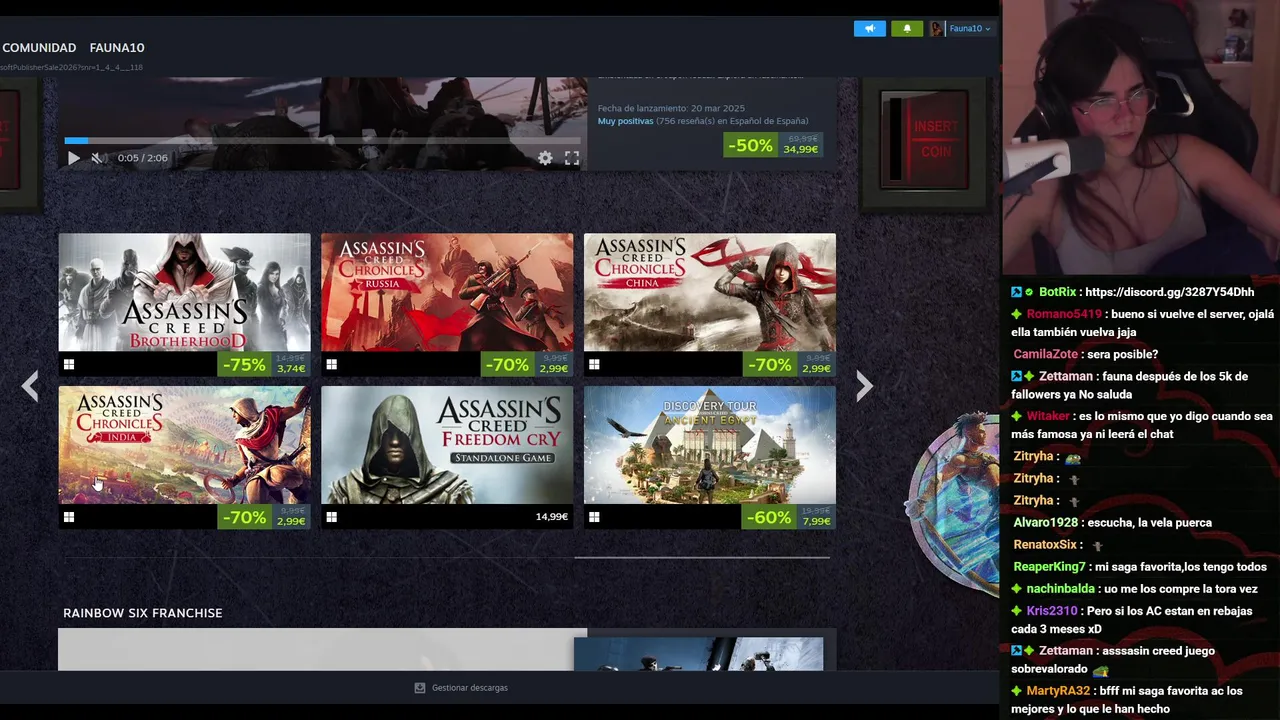The image size is (1280, 720).
Task: Click -70% discount on Chronicles China
Action: [769, 365]
